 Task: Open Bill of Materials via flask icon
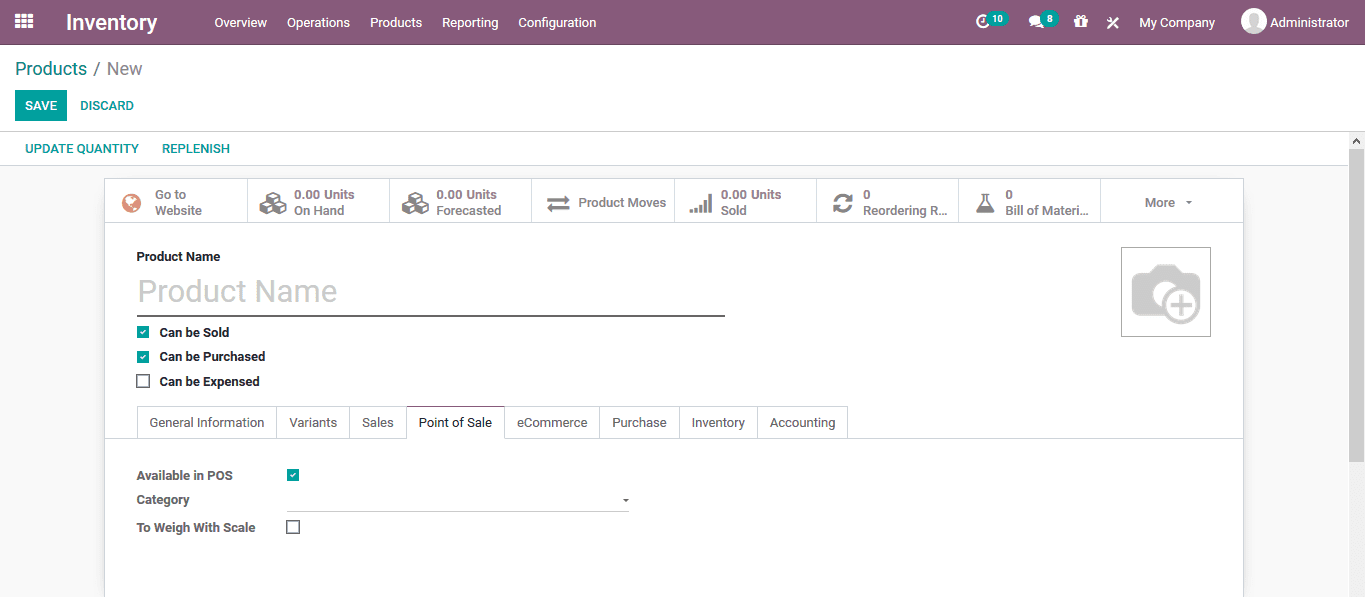pyautogui.click(x=1030, y=201)
